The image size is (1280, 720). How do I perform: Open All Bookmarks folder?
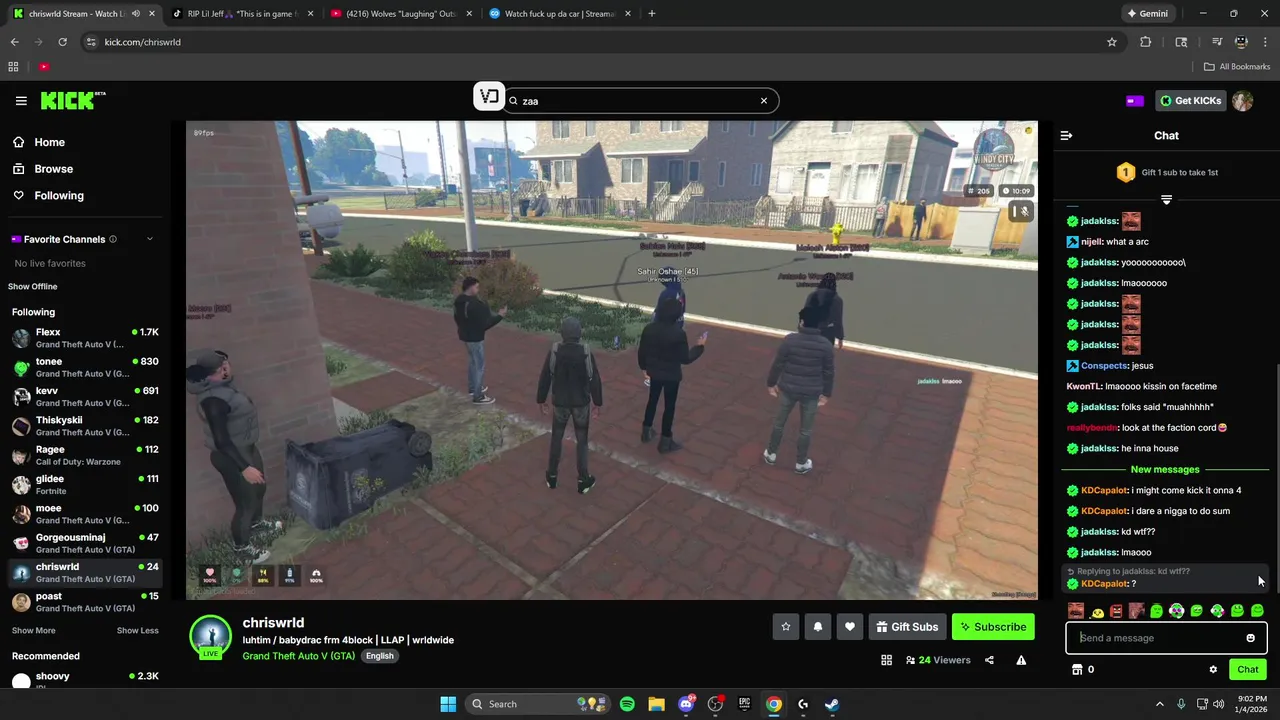(x=1237, y=67)
